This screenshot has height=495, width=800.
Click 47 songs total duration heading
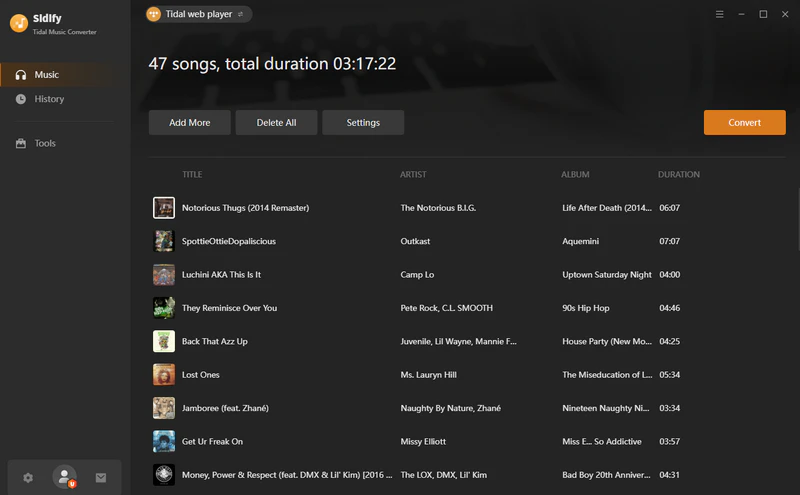(x=272, y=64)
